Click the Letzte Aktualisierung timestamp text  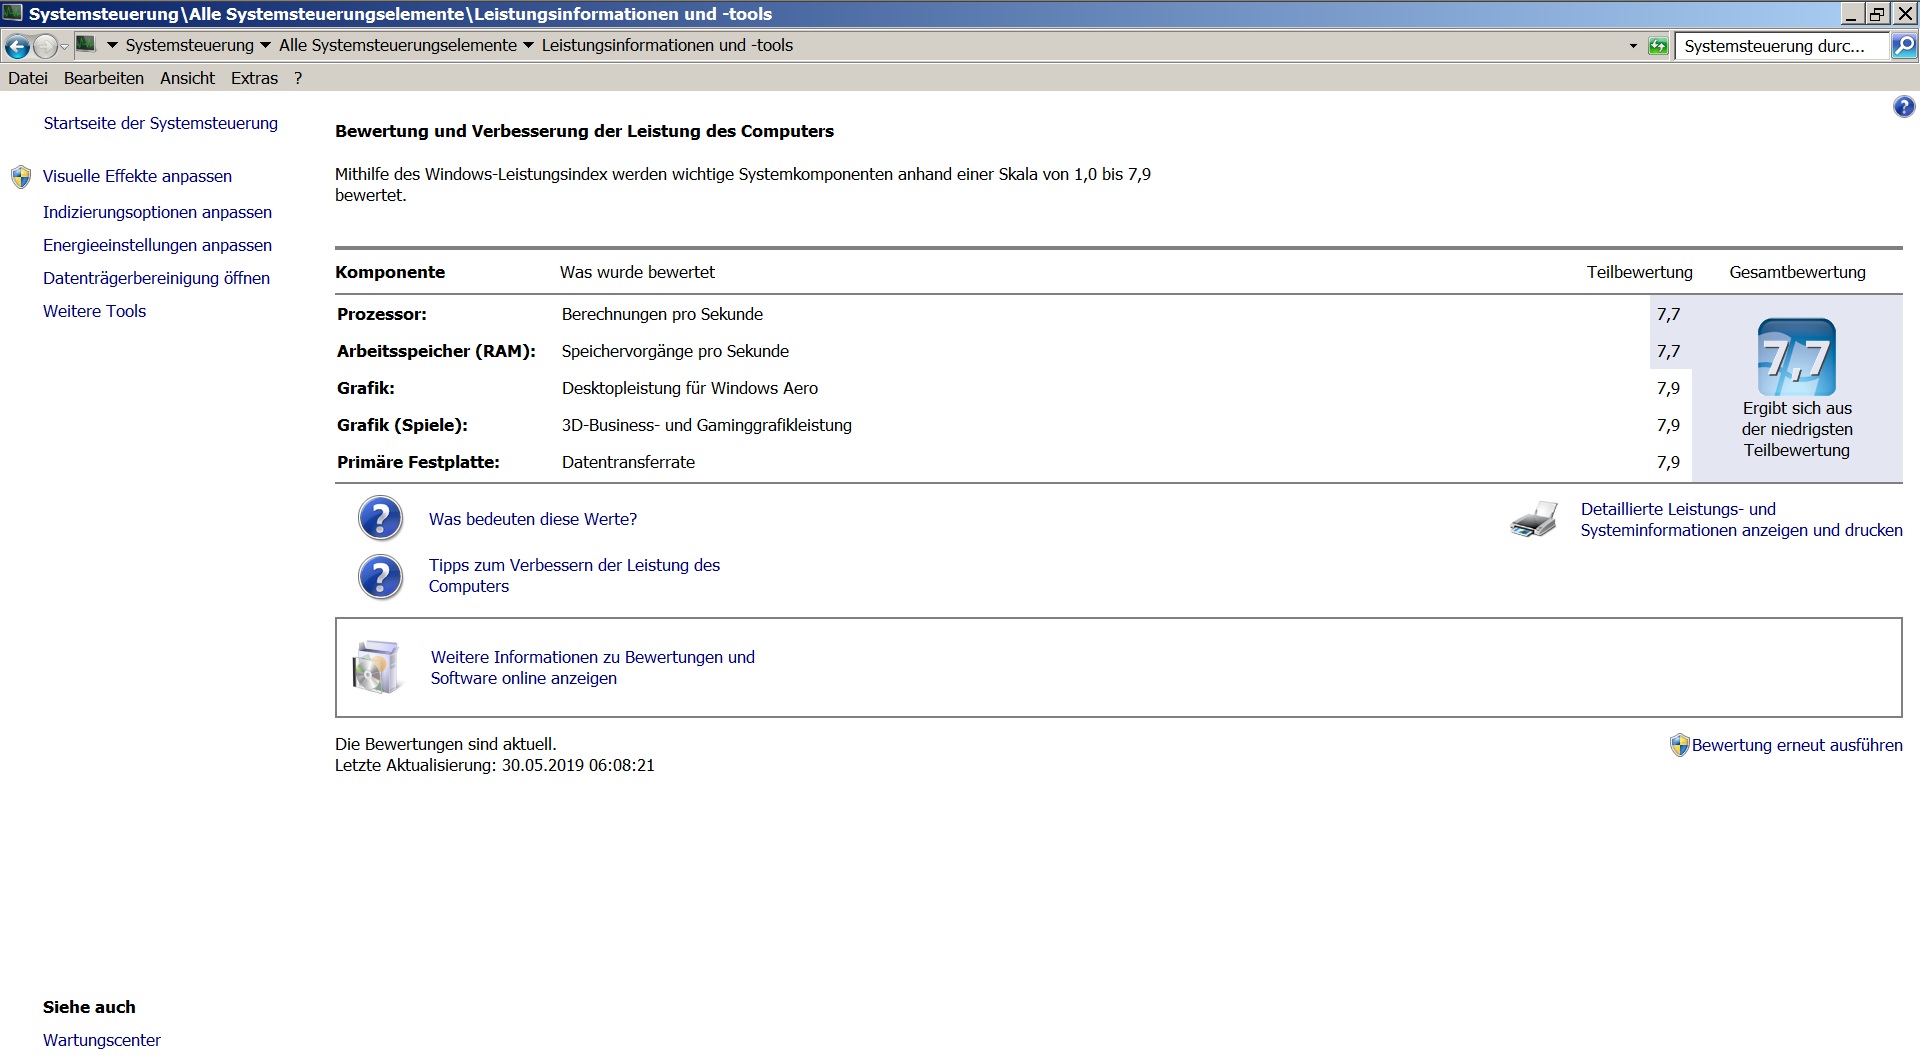[x=495, y=765]
